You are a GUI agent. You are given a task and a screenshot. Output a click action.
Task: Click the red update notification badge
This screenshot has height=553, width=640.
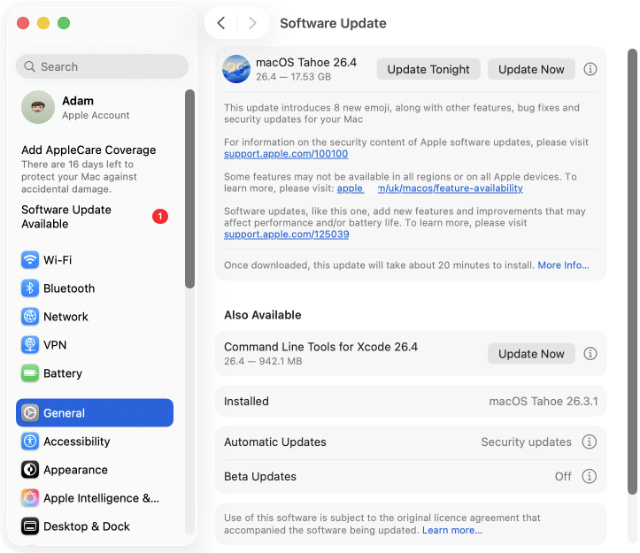[x=160, y=216]
